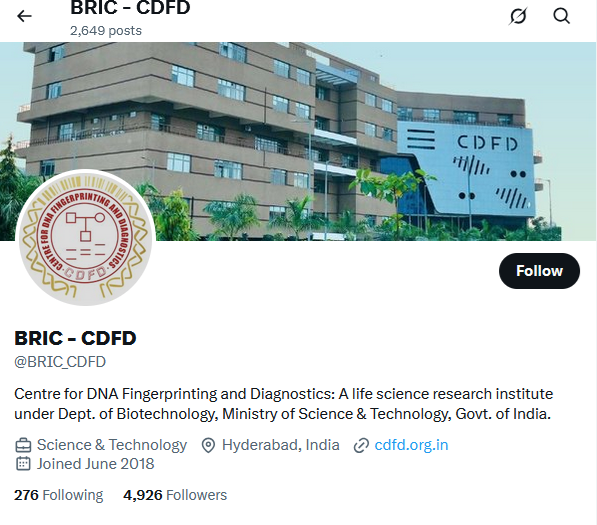
Task: Click the Hyderabad, India location text
Action: pos(281,445)
